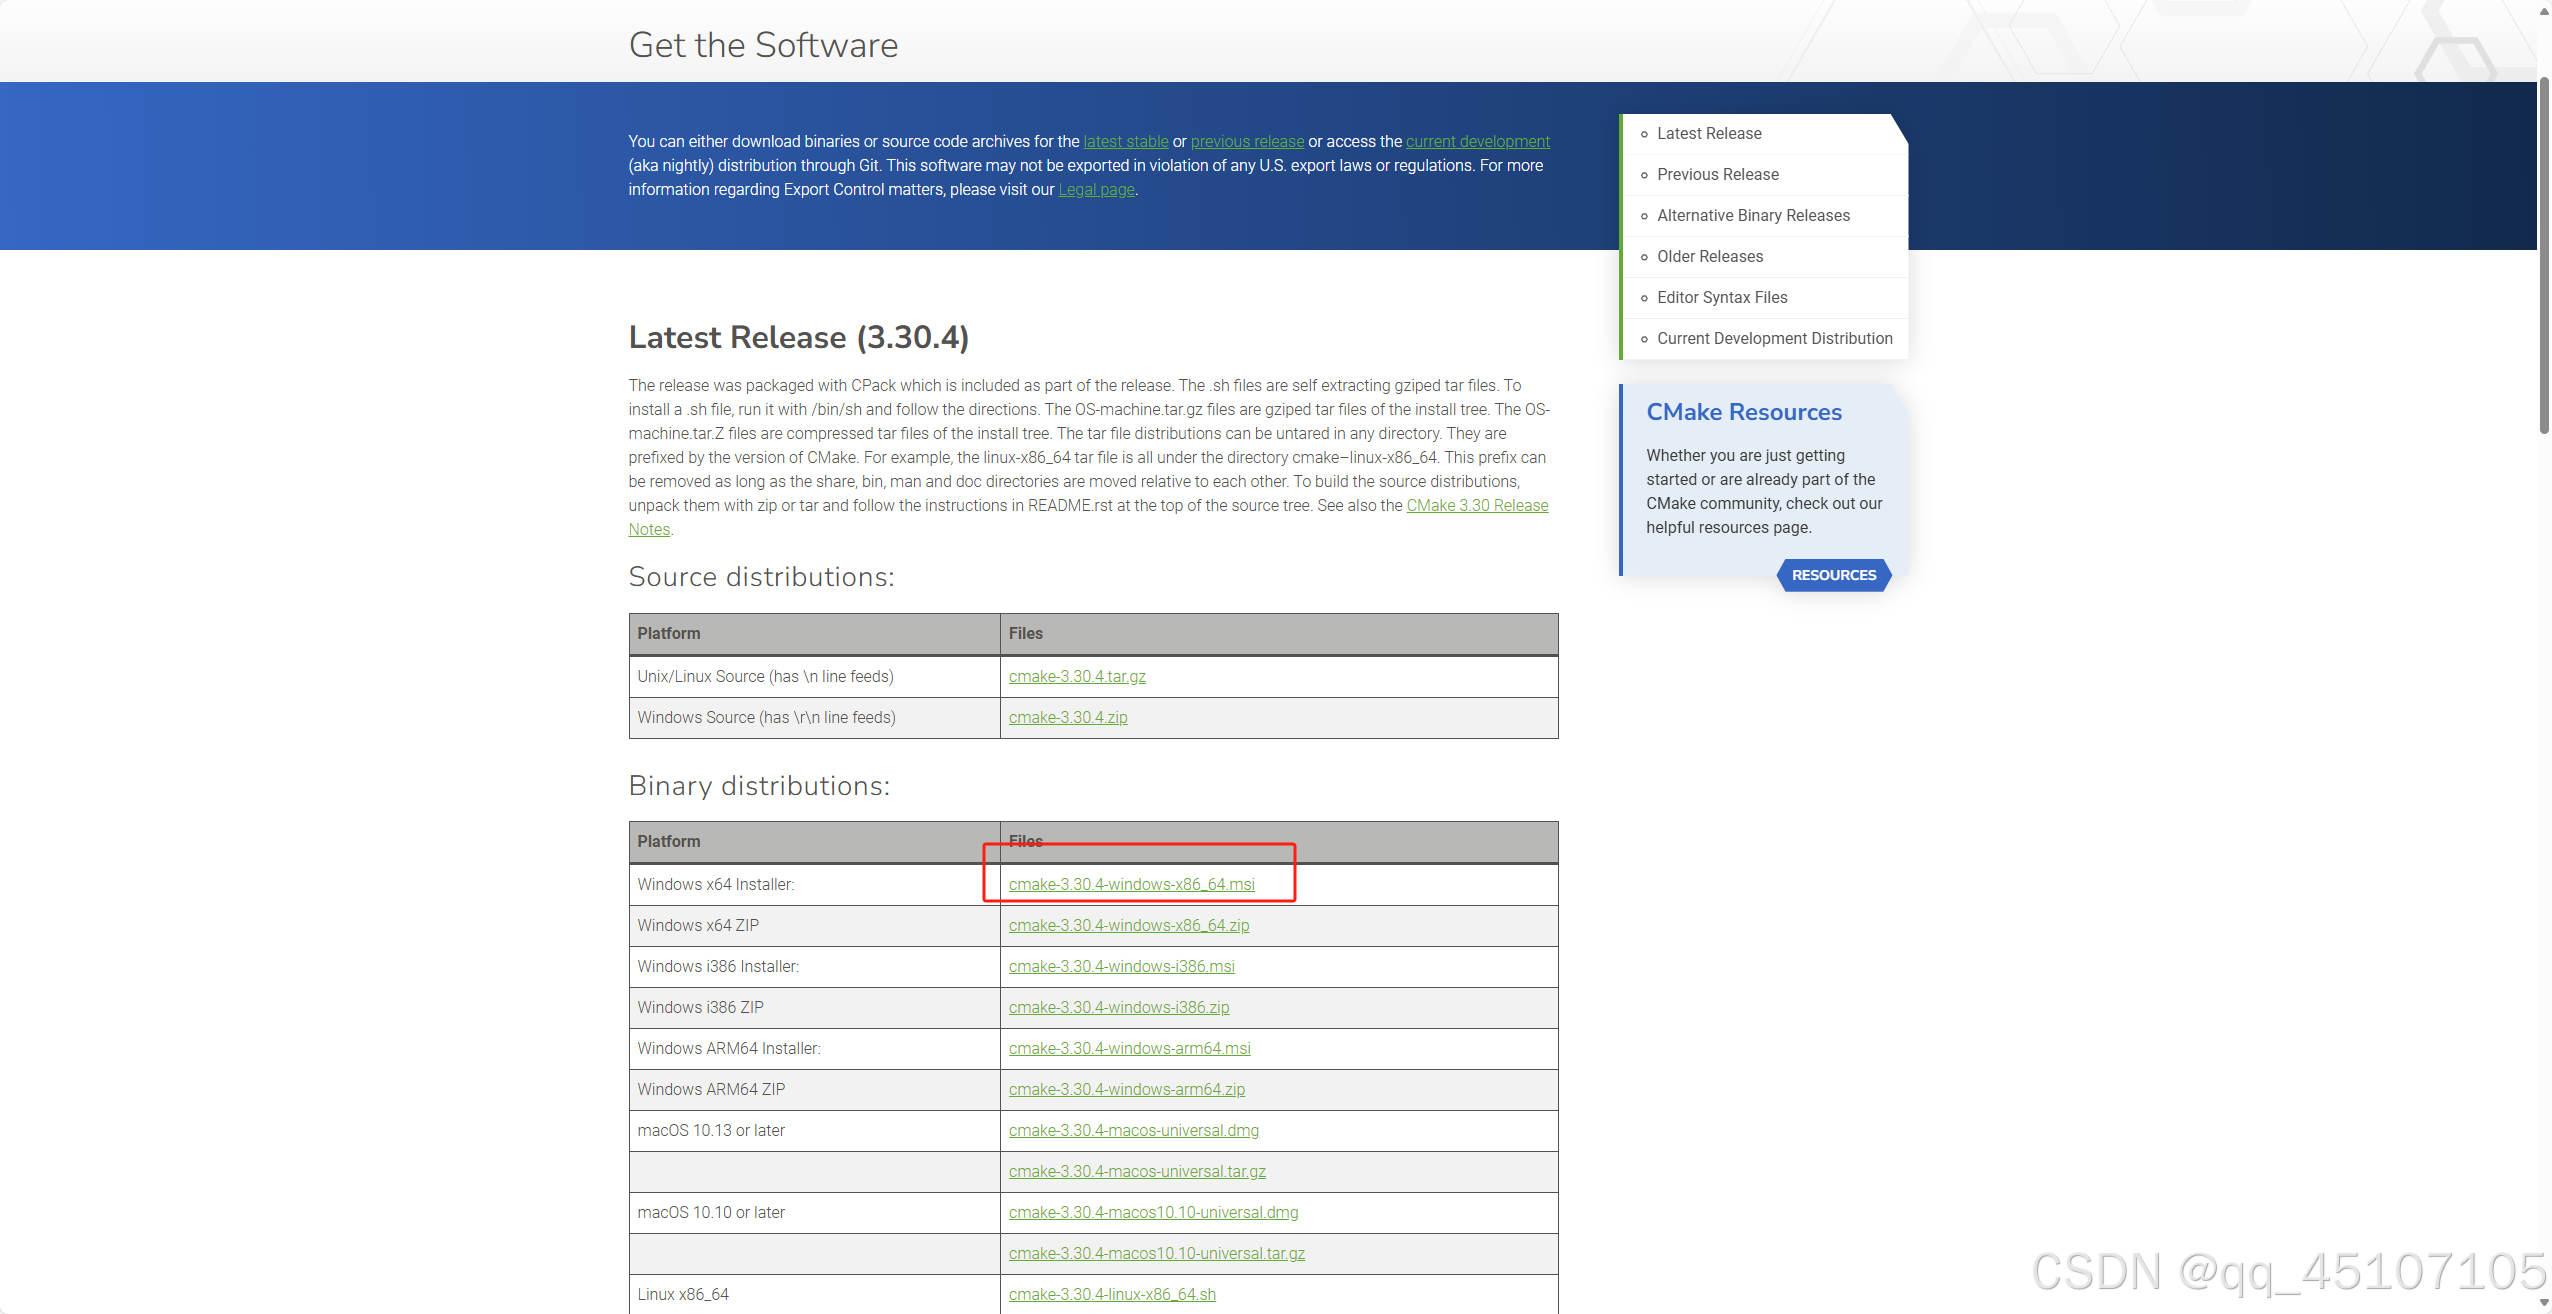Open the cmake-3.30.4.tar.gz source link
2552x1314 pixels.
tap(1077, 676)
